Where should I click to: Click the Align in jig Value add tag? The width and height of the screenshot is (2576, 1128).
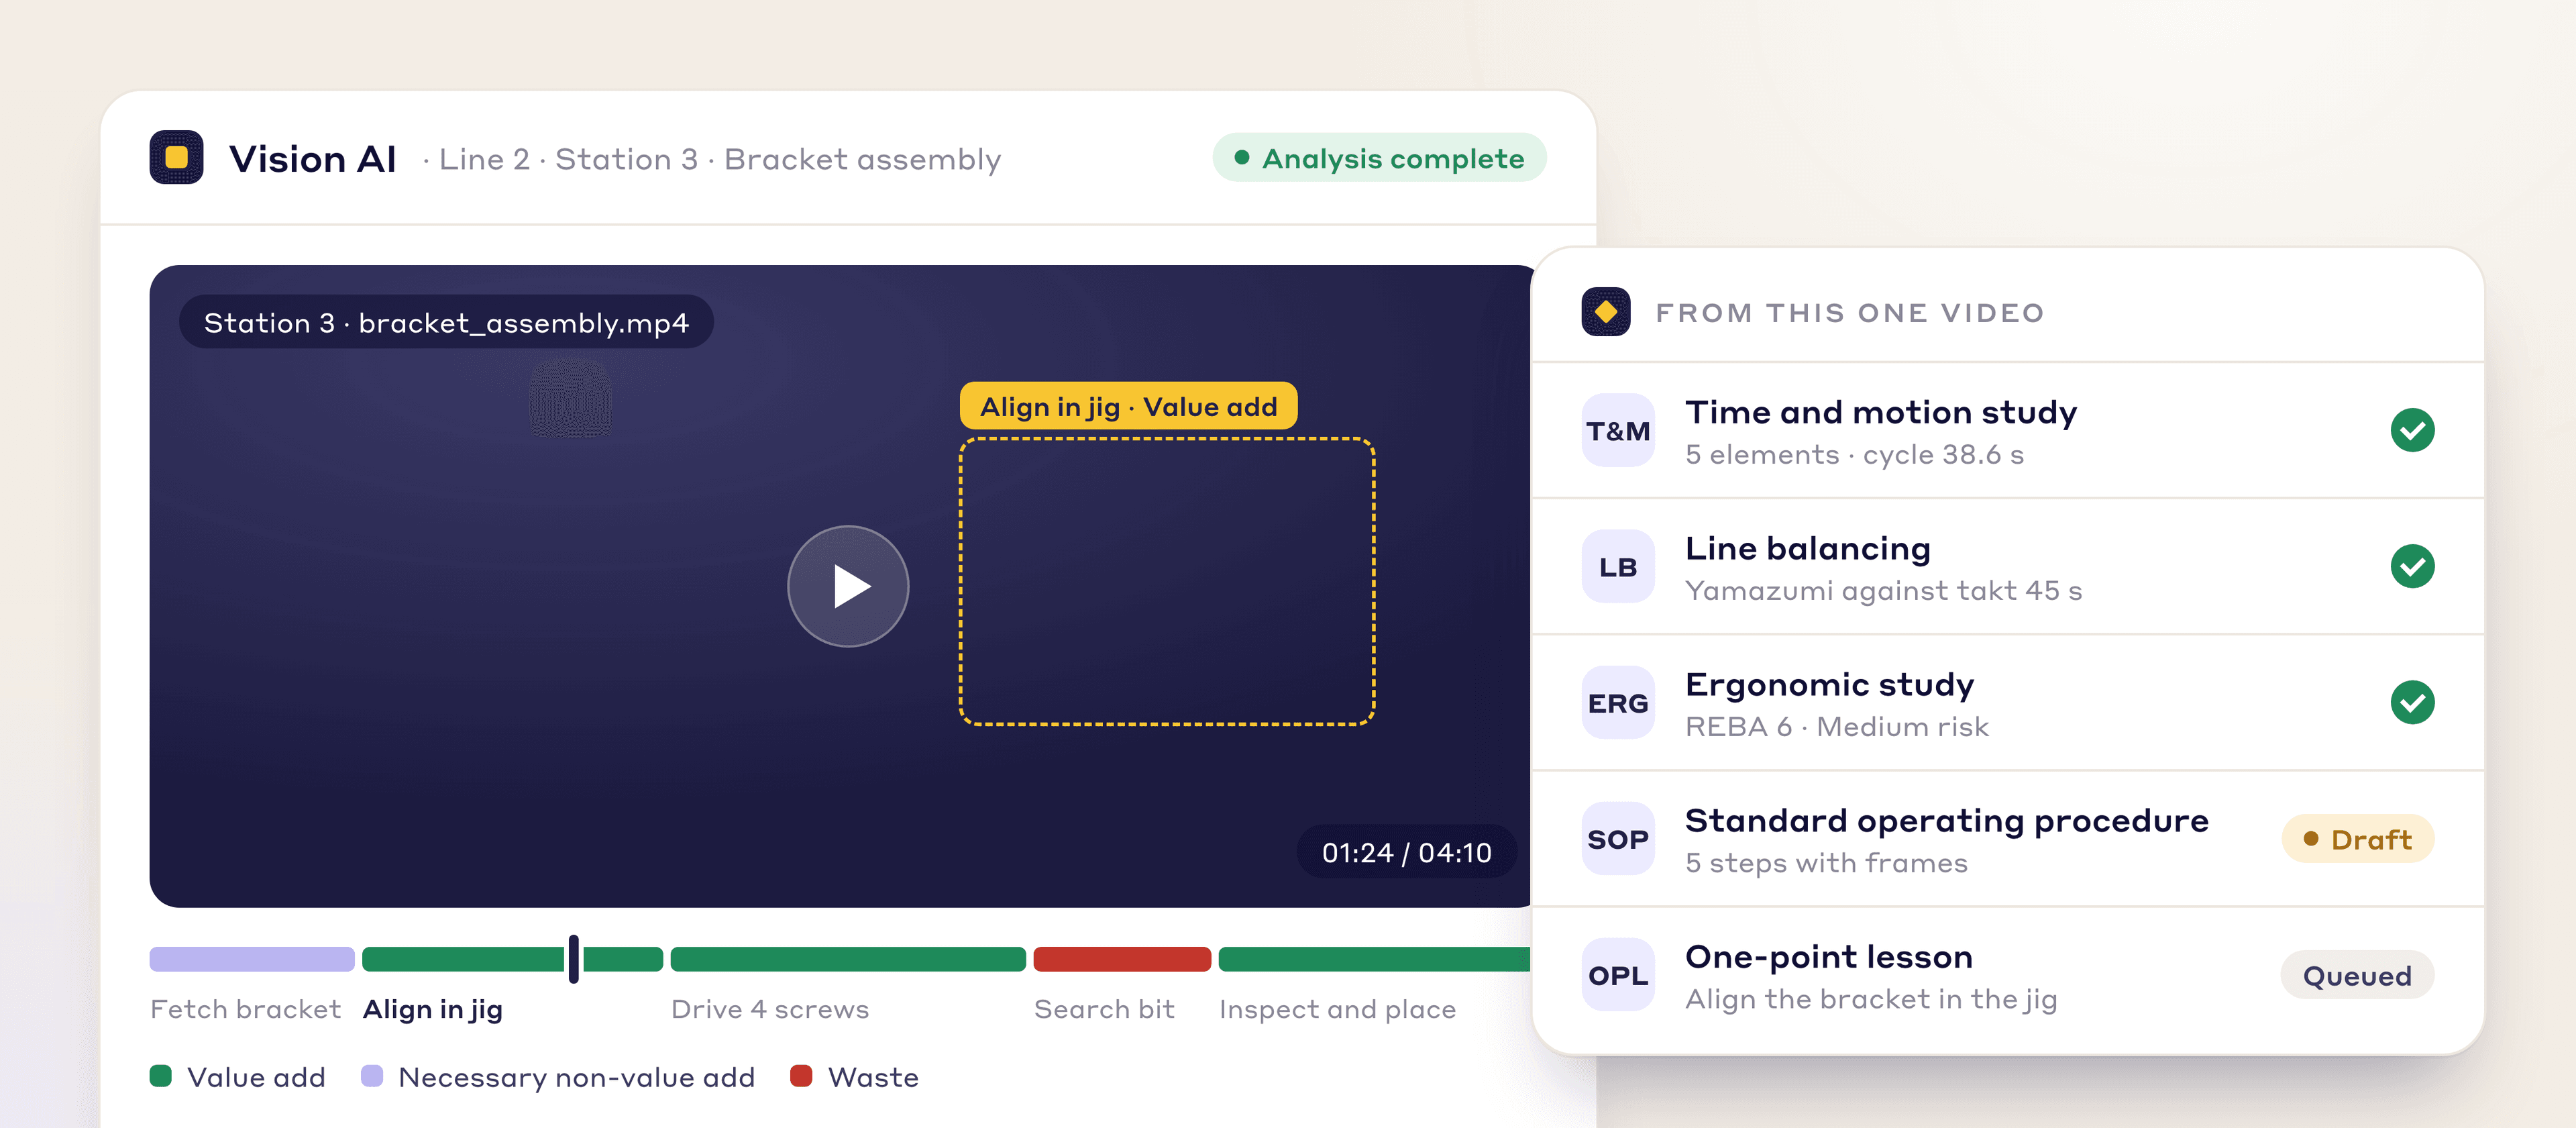[1128, 406]
